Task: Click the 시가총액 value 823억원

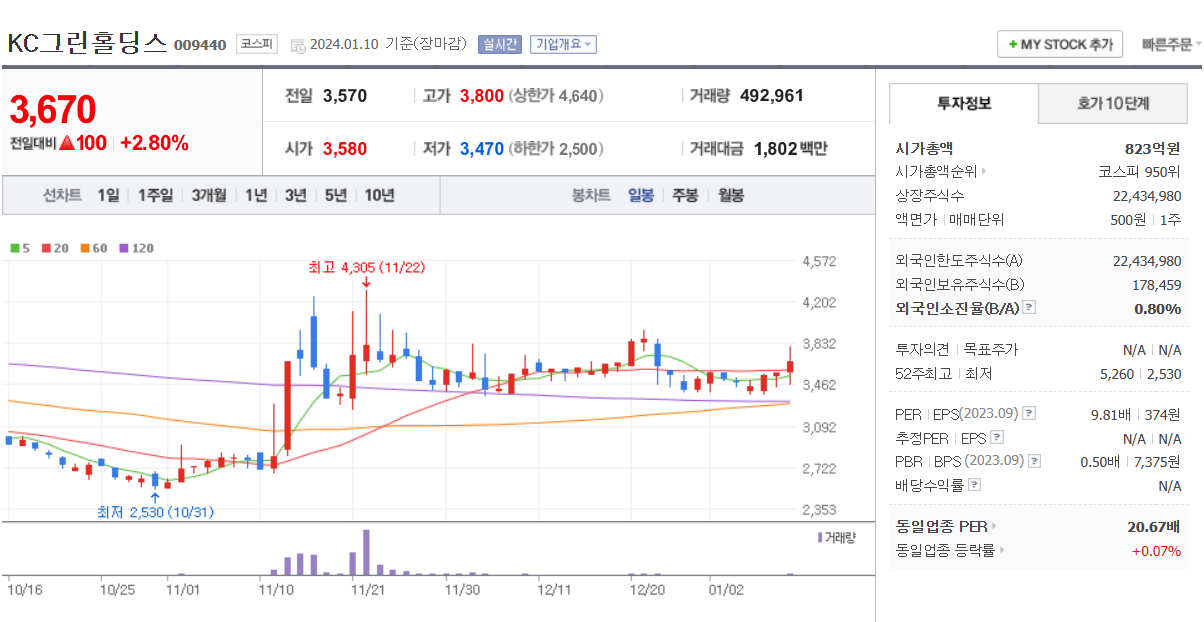Action: [x=1152, y=148]
